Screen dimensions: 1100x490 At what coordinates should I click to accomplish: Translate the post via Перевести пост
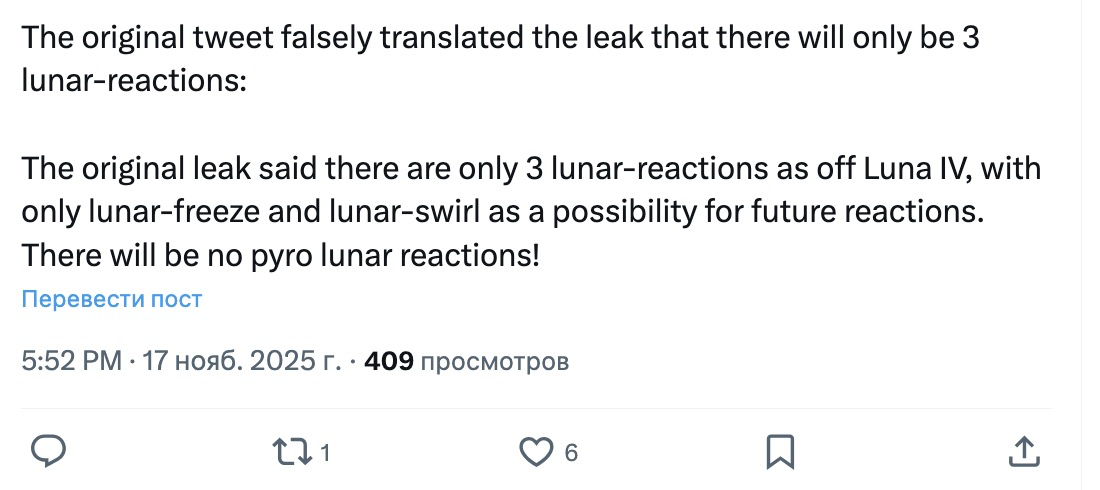112,299
